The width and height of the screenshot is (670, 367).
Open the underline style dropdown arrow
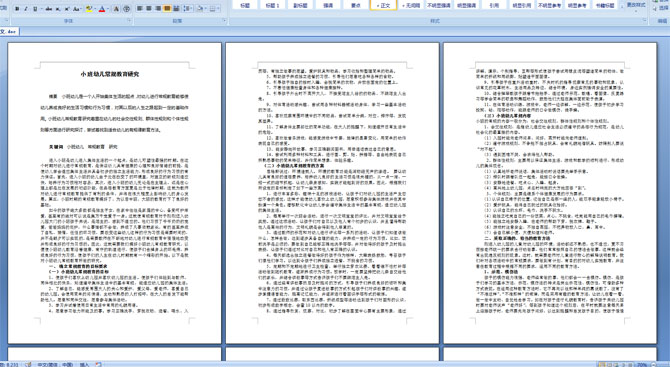click(41, 9)
